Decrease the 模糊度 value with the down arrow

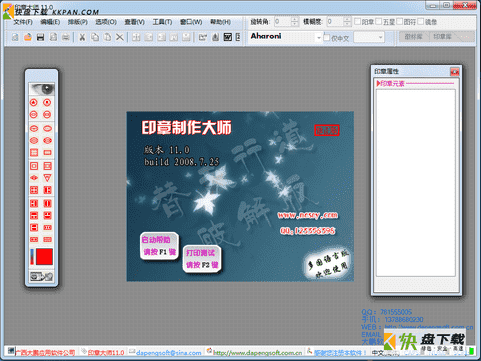(347, 24)
